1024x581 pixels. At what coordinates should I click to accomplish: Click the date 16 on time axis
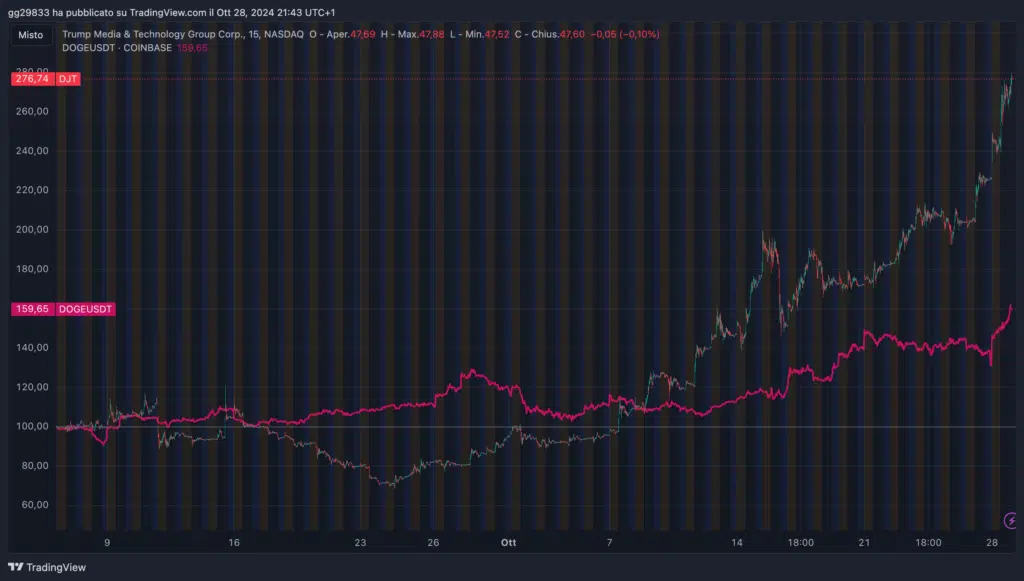pos(234,542)
